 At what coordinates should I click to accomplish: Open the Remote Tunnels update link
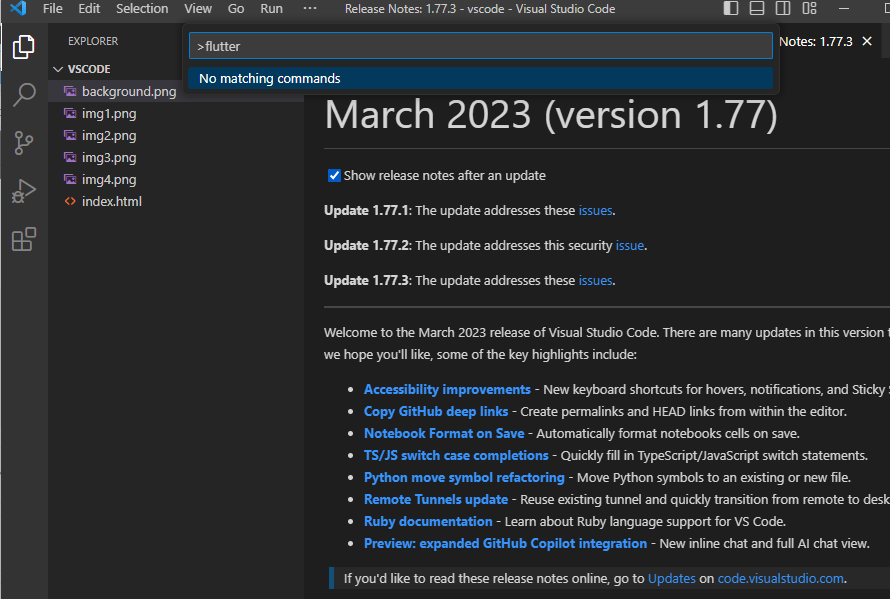tap(435, 499)
